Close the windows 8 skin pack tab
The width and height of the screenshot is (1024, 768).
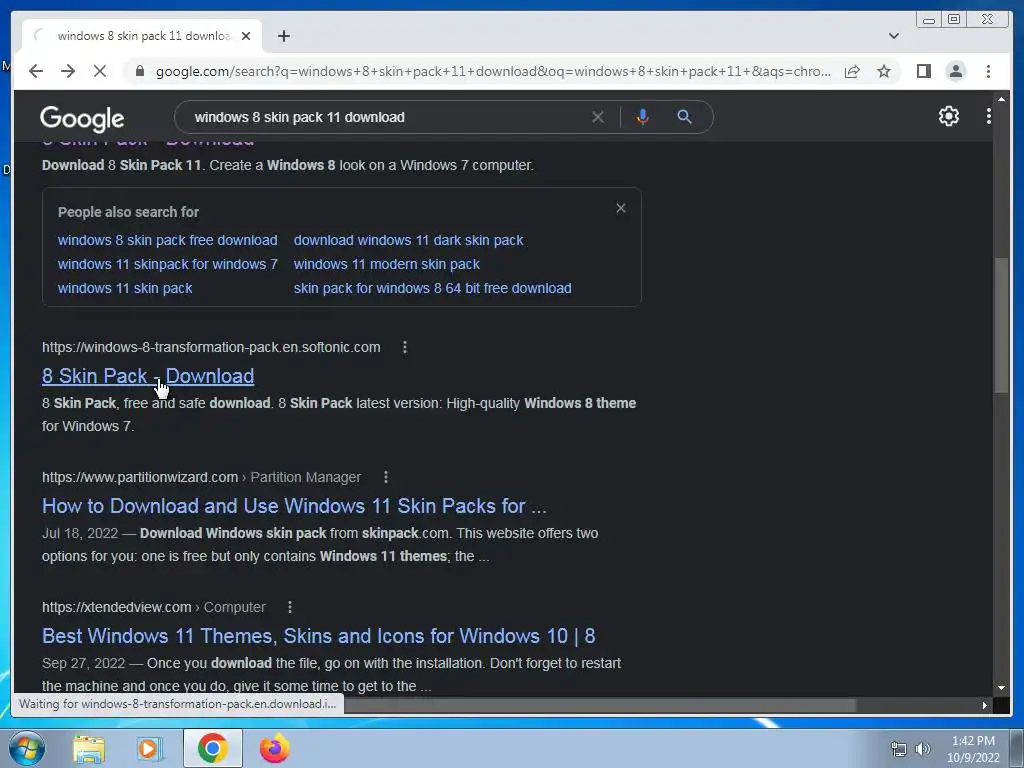tap(246, 36)
